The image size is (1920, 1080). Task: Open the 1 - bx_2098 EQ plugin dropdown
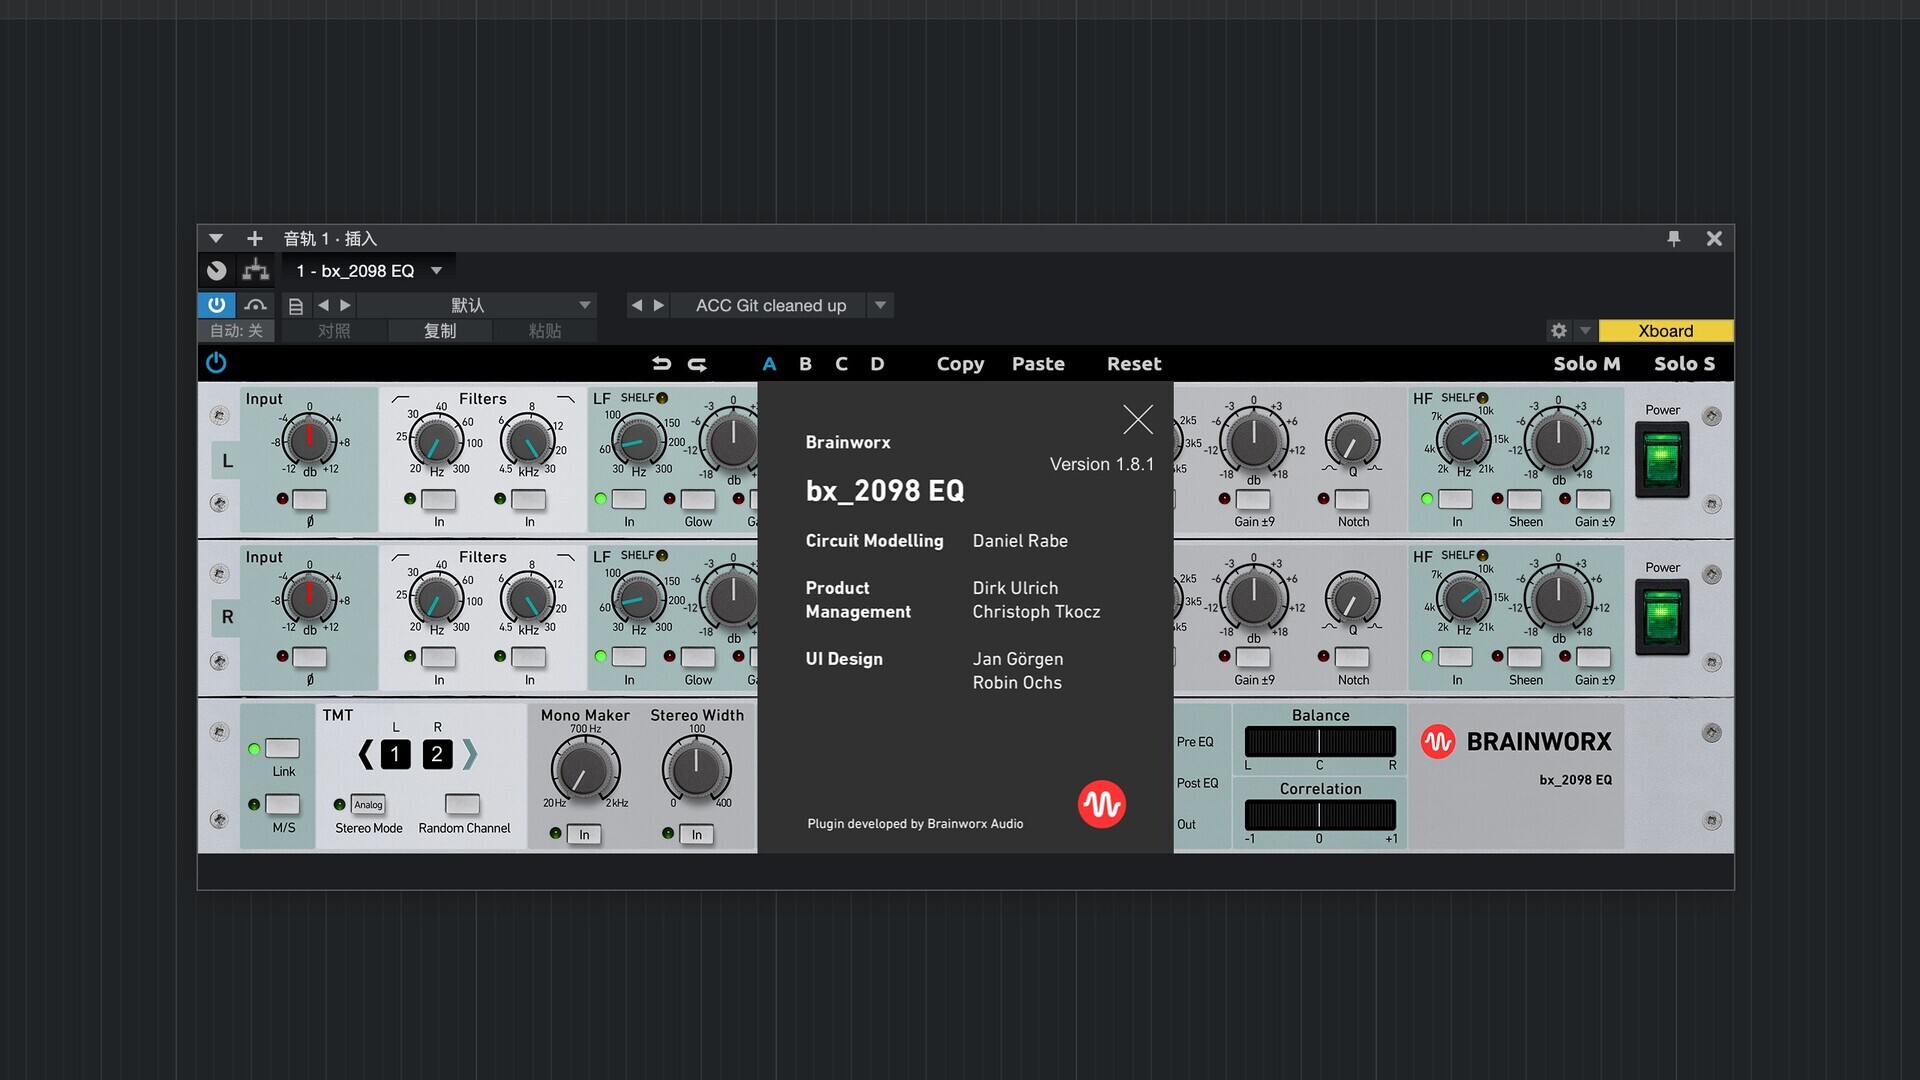pyautogui.click(x=436, y=271)
